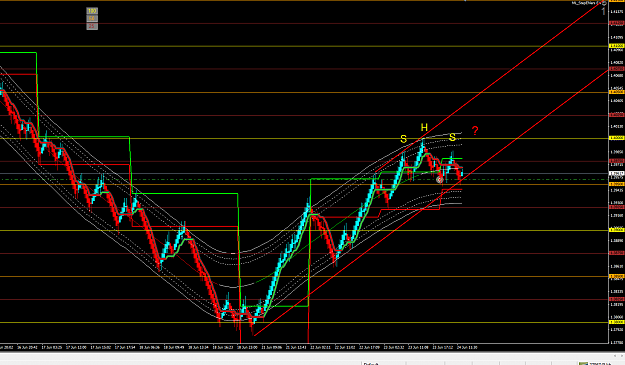Click the 22 Jun 17:09 time axis label
Image resolution: width=625 pixels, height=365 pixels.
[369, 347]
